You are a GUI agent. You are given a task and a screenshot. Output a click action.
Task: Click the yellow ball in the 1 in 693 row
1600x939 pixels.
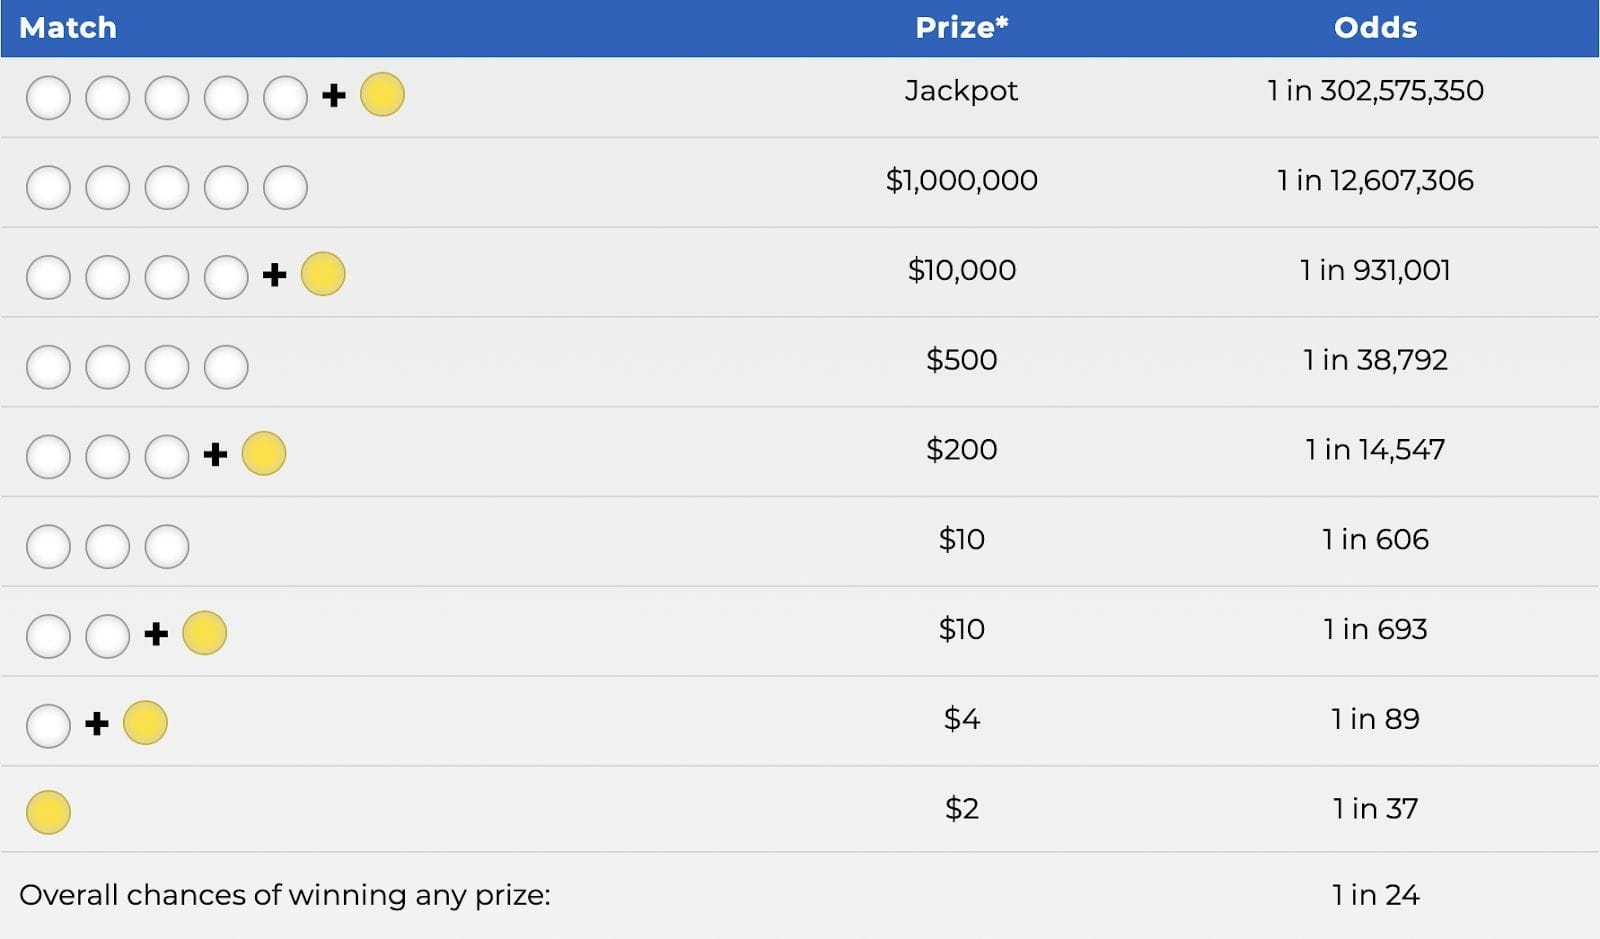205,633
